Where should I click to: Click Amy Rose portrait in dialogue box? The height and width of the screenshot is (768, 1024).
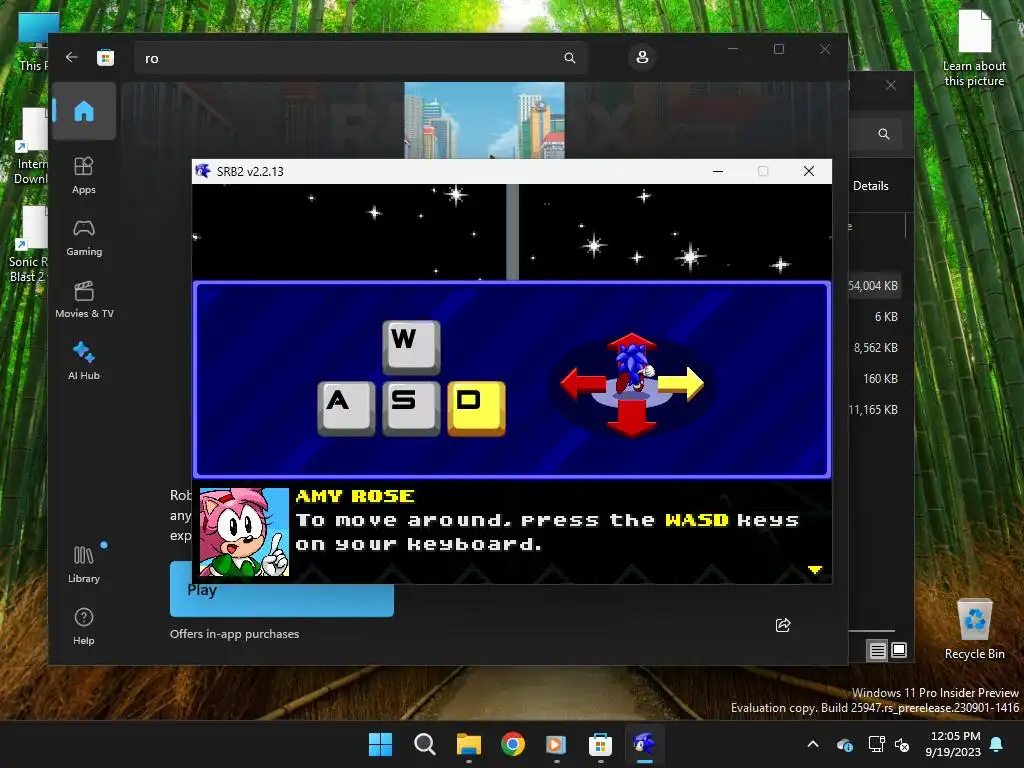(x=244, y=532)
